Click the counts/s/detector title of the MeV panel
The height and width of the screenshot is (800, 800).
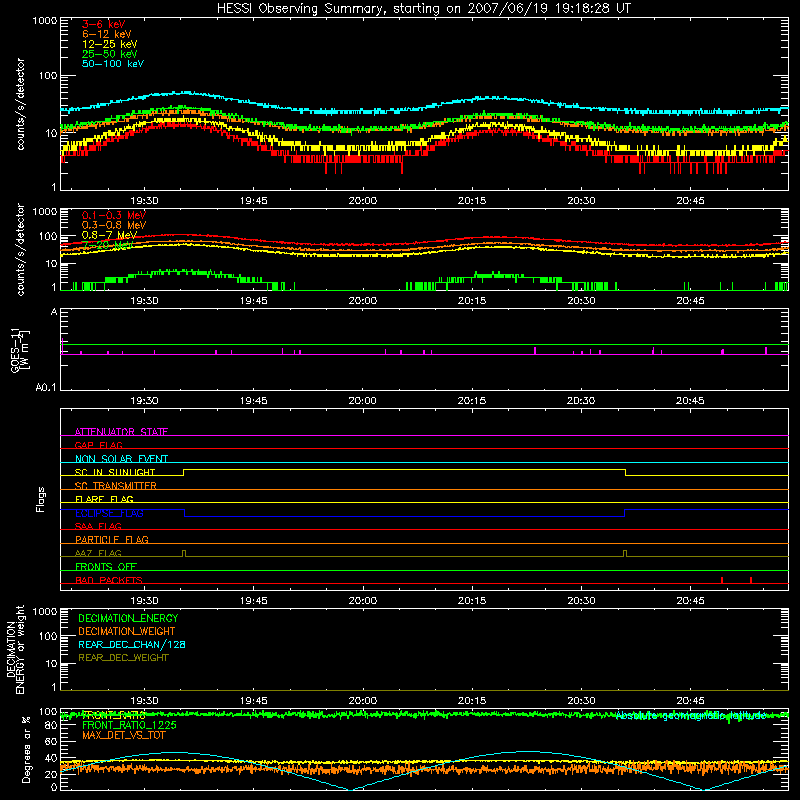pyautogui.click(x=20, y=249)
